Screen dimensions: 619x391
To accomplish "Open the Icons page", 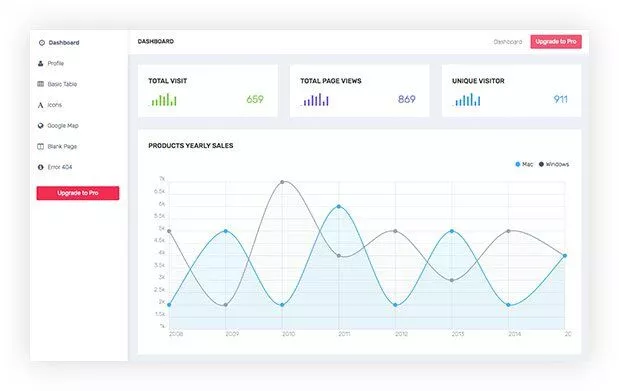I will (x=54, y=105).
